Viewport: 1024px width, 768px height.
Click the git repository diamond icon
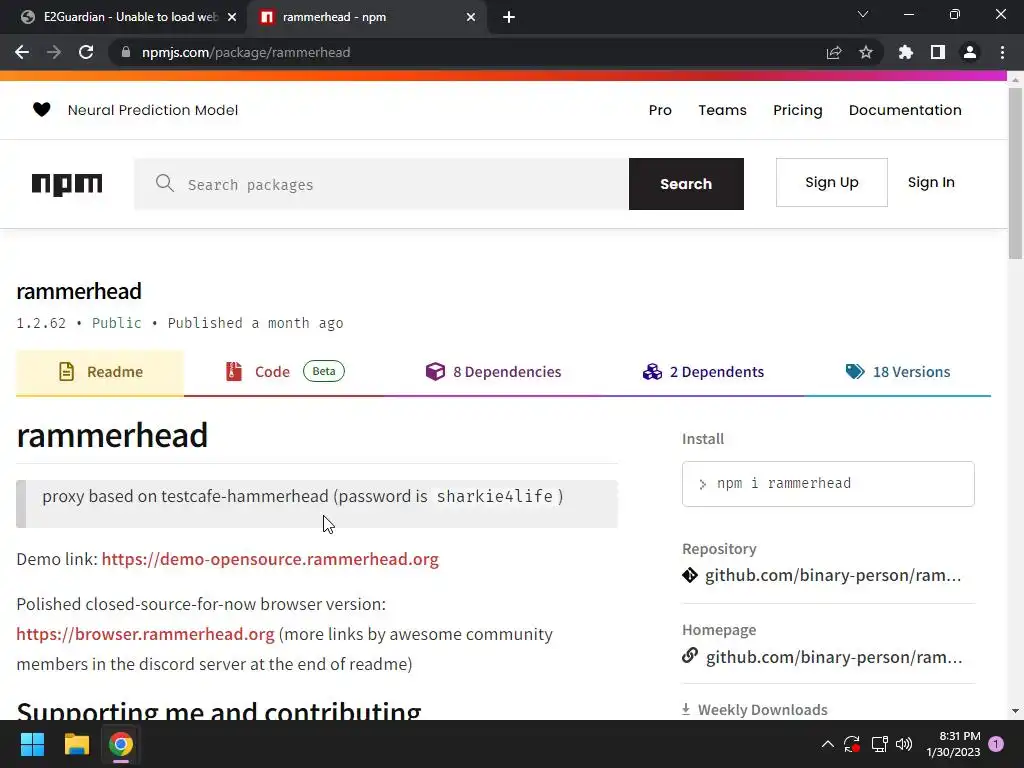pyautogui.click(x=690, y=575)
